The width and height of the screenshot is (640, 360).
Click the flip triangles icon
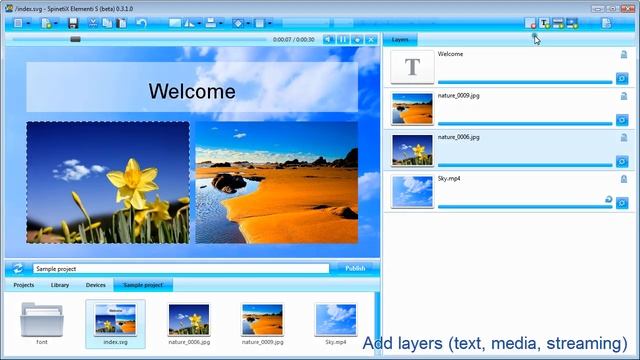tap(190, 23)
